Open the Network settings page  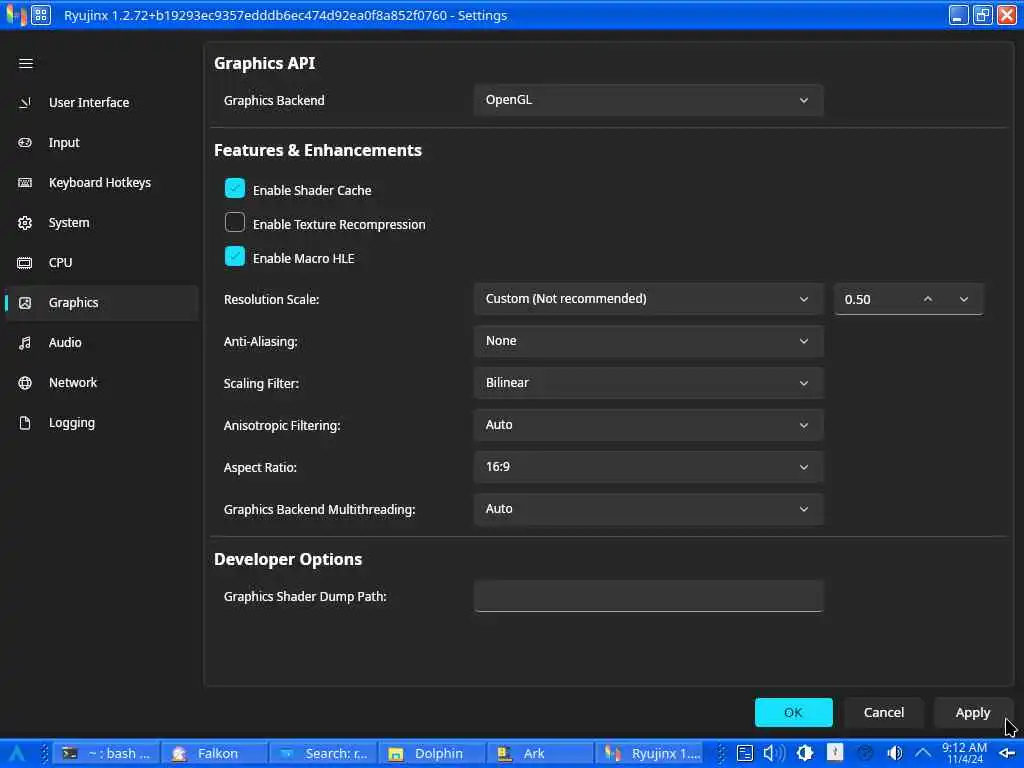101,383
